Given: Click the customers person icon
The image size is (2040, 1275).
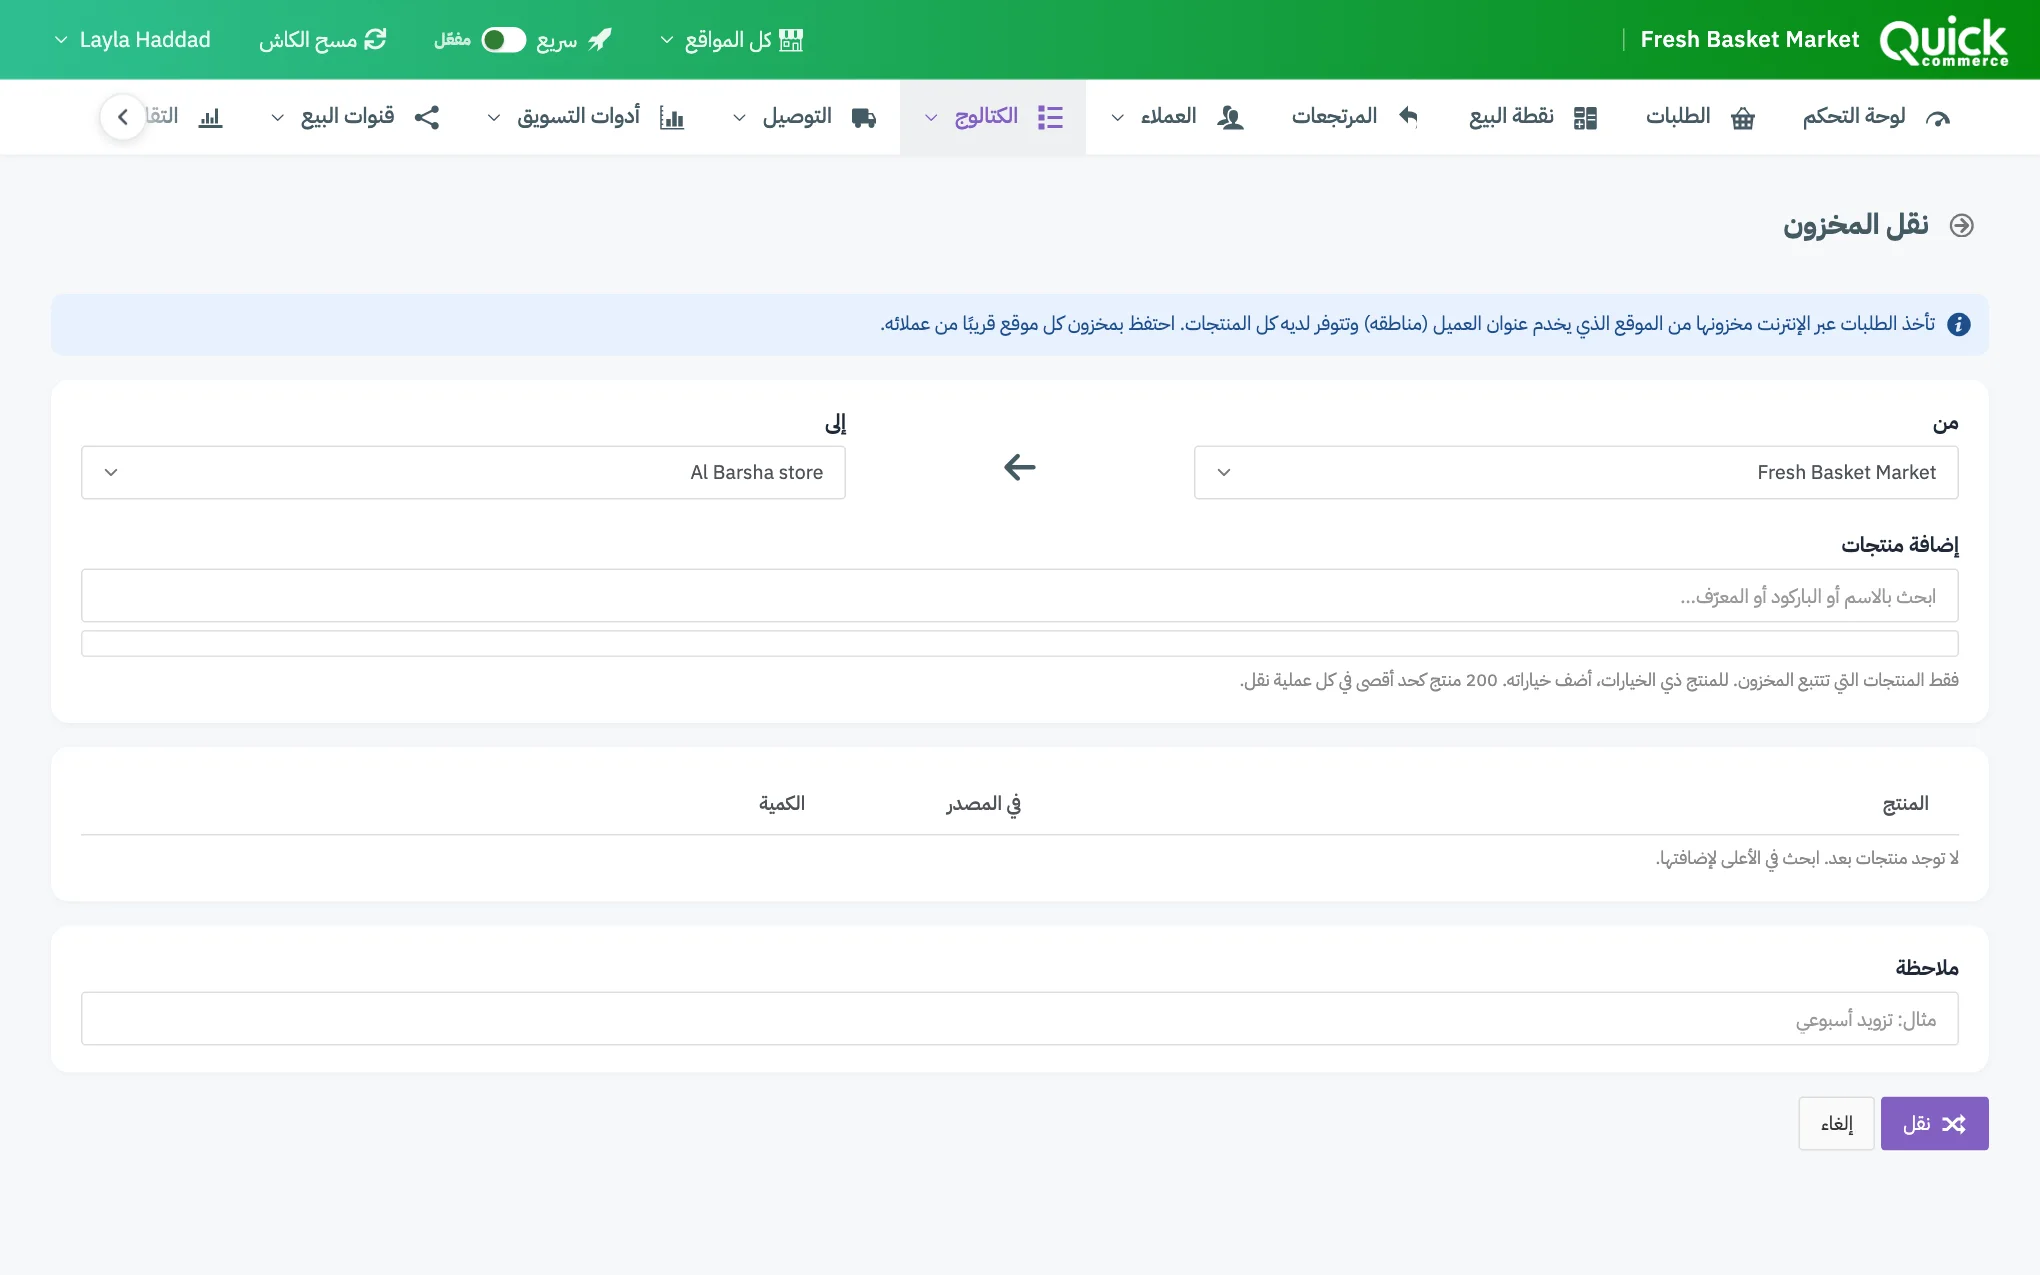Looking at the screenshot, I should coord(1230,118).
